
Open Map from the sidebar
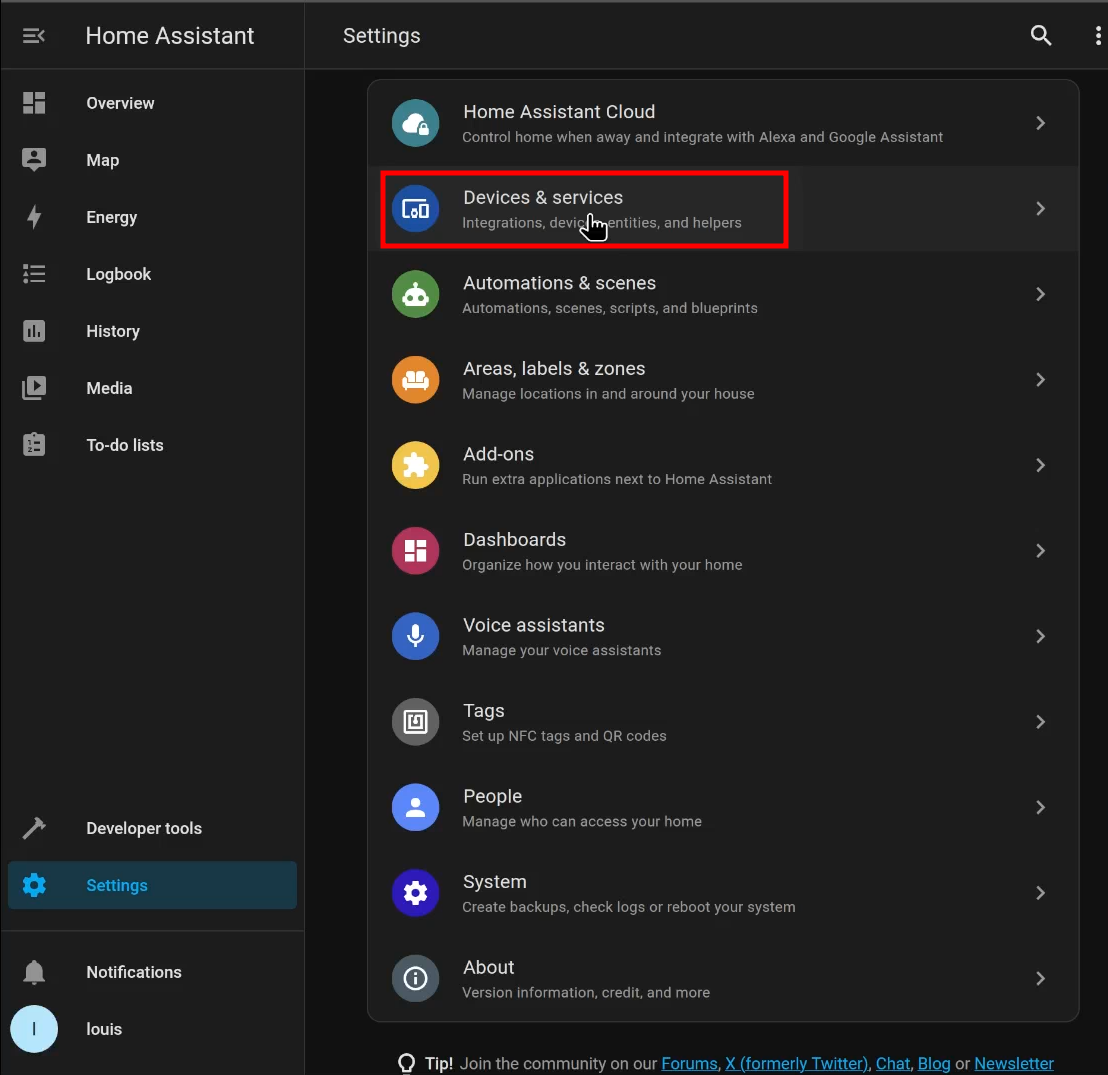[x=152, y=160]
